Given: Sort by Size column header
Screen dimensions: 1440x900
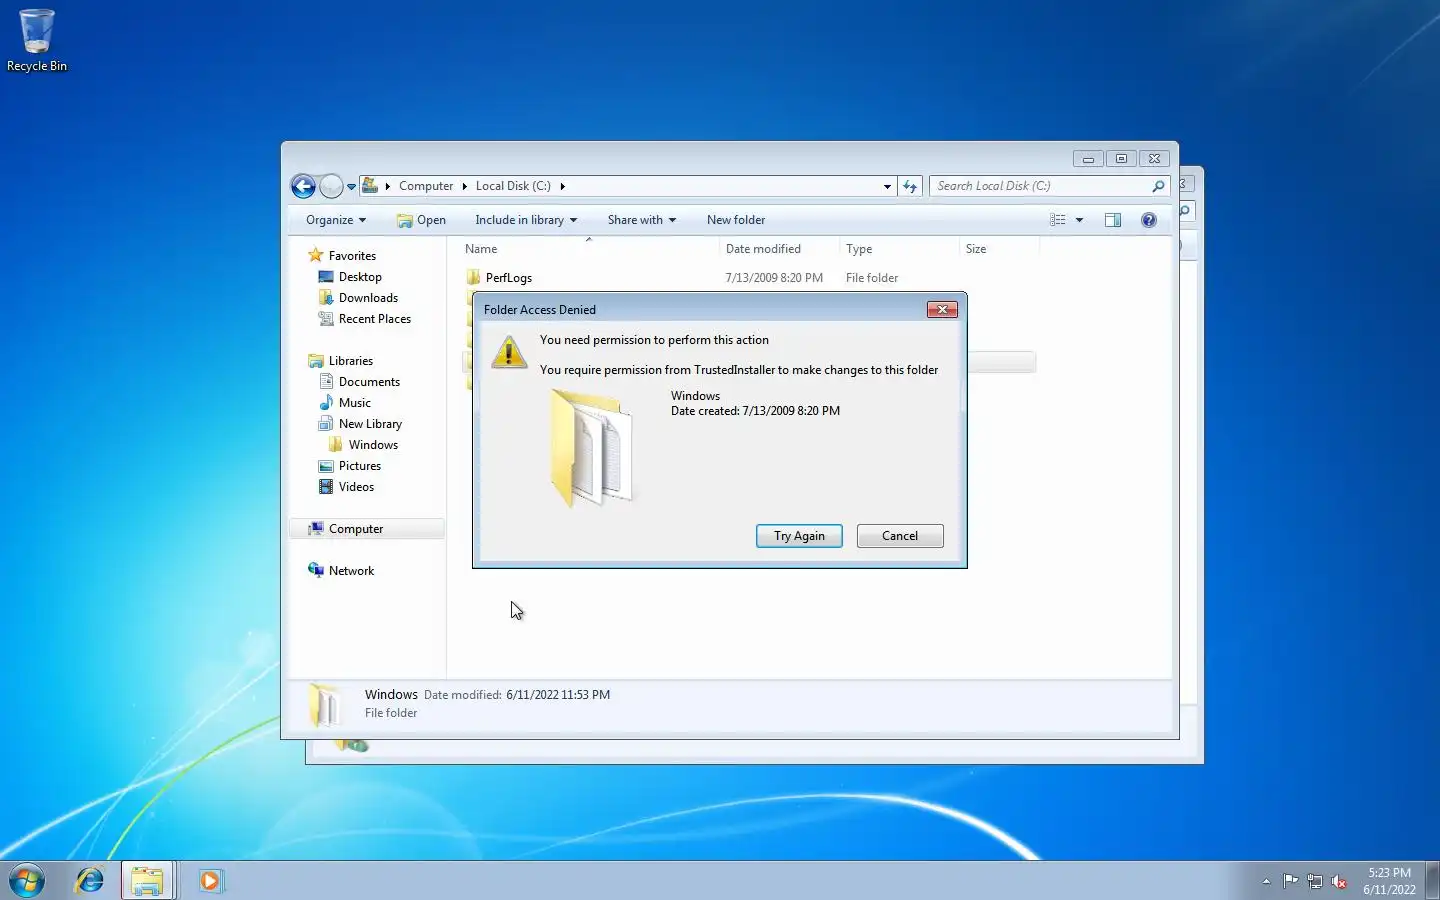Looking at the screenshot, I should coord(999,249).
